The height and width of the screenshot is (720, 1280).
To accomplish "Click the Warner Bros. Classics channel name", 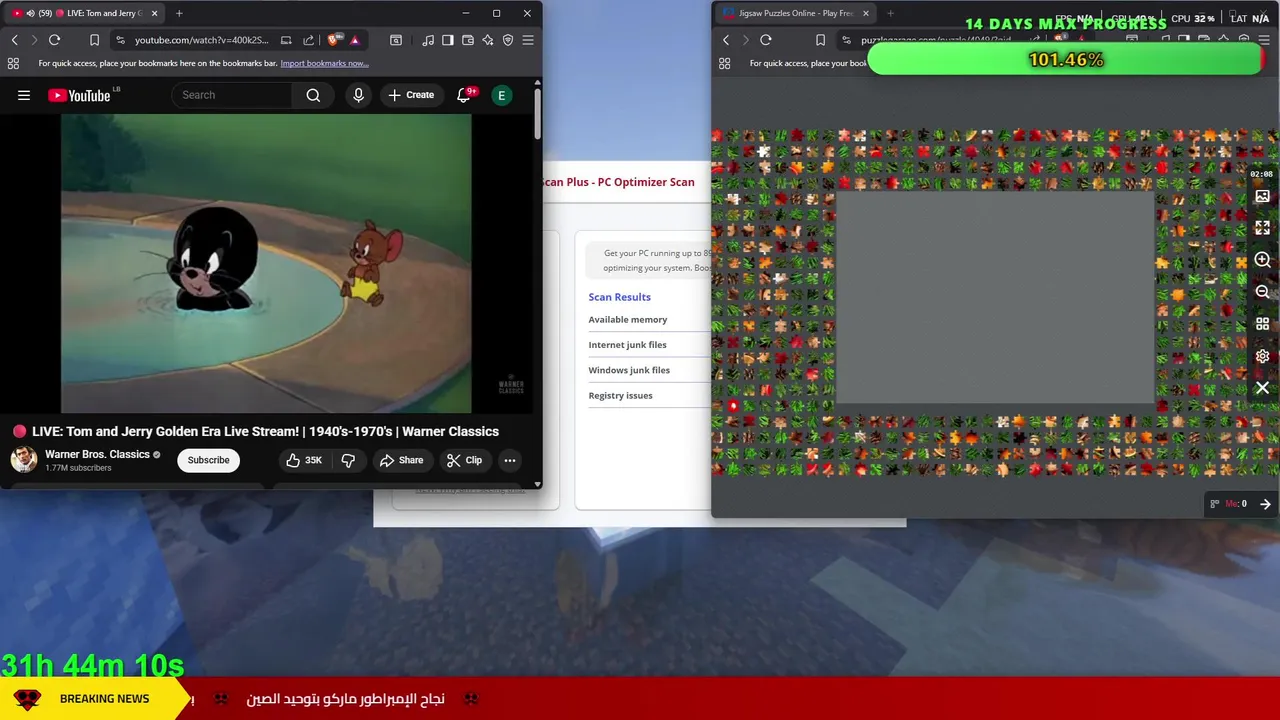I will pyautogui.click(x=97, y=454).
